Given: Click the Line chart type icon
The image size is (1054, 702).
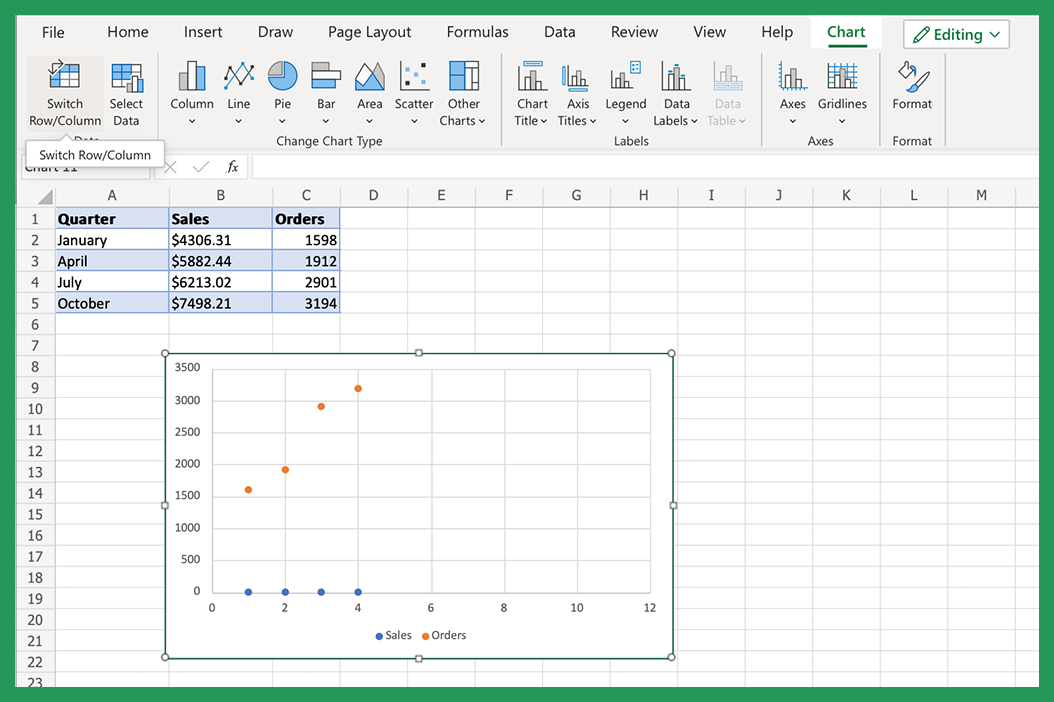Looking at the screenshot, I should click(x=238, y=75).
